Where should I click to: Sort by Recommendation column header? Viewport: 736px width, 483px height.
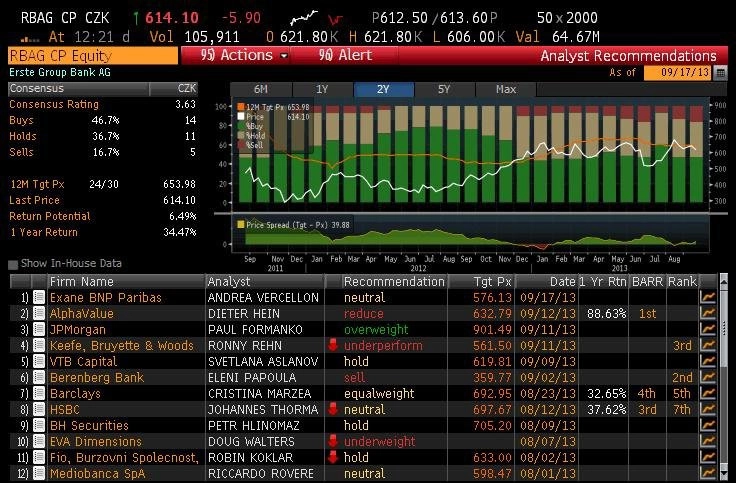pyautogui.click(x=393, y=282)
